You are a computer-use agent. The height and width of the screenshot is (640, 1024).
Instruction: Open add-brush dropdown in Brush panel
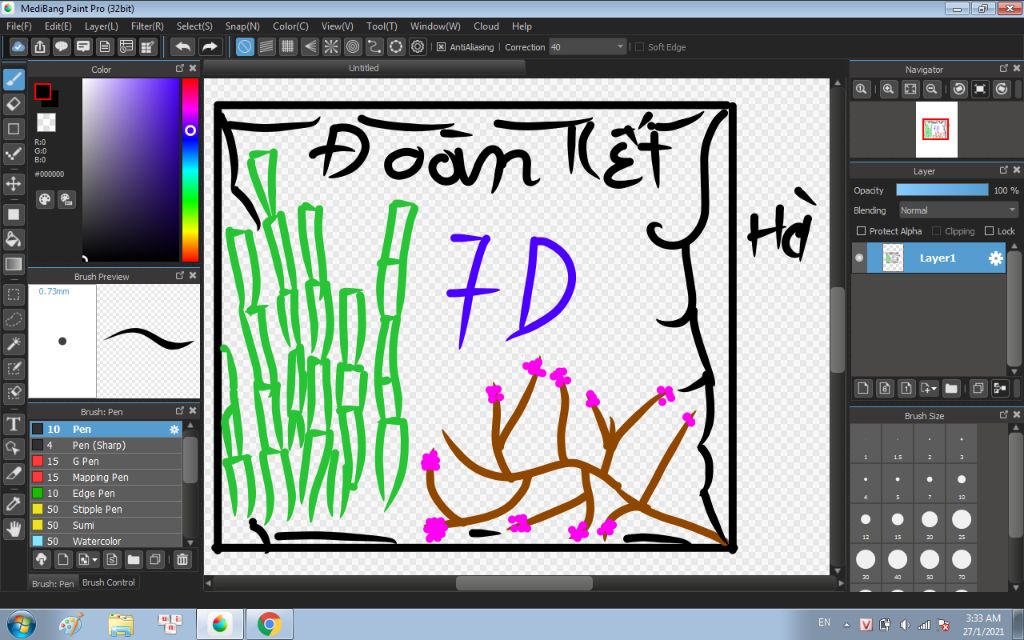click(88, 560)
